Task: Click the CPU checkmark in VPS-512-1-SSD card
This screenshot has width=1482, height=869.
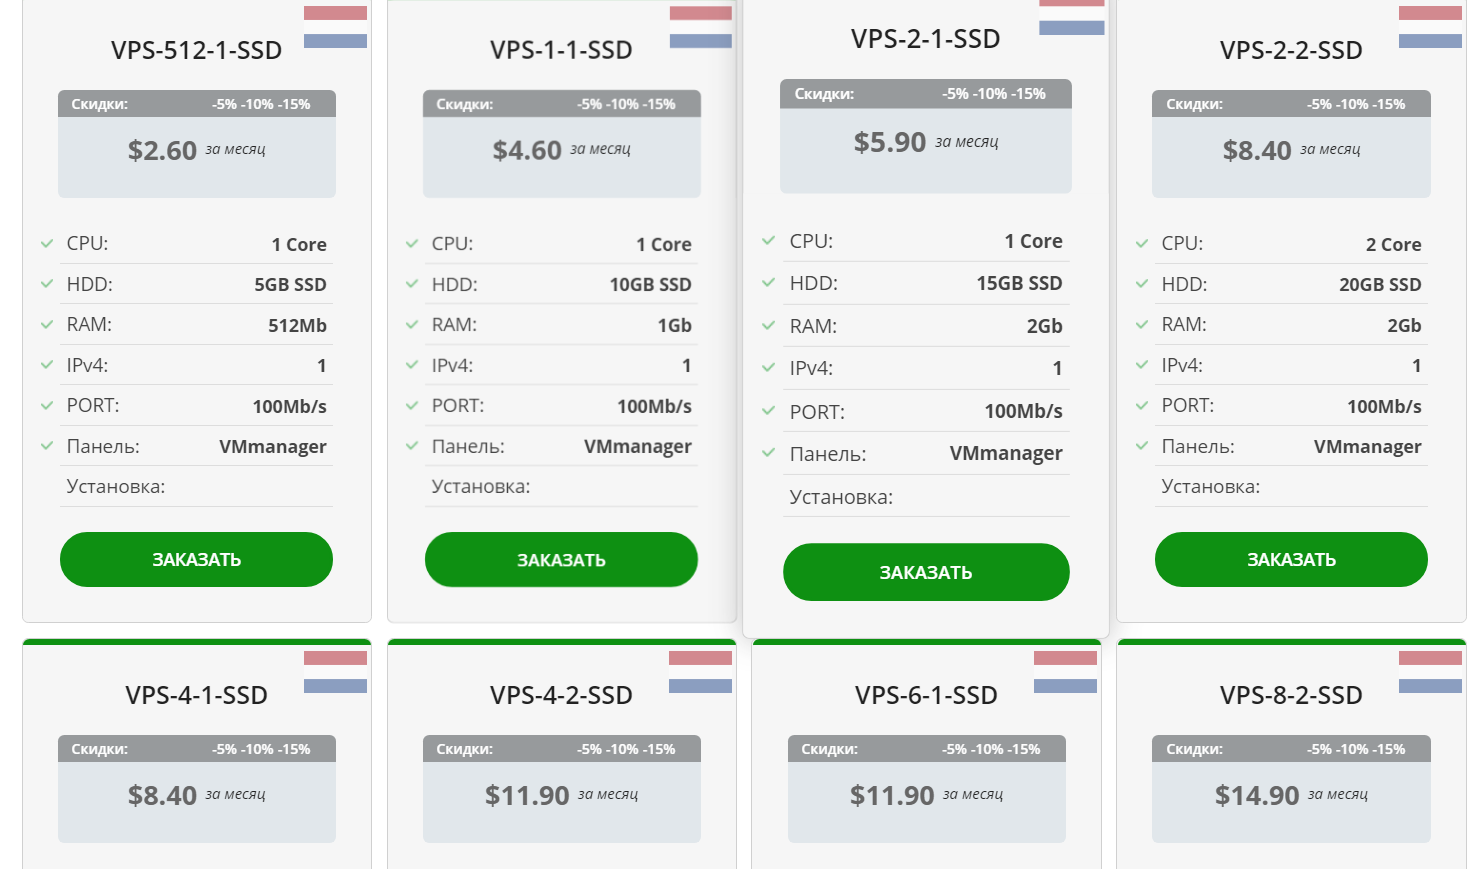Action: coord(47,243)
